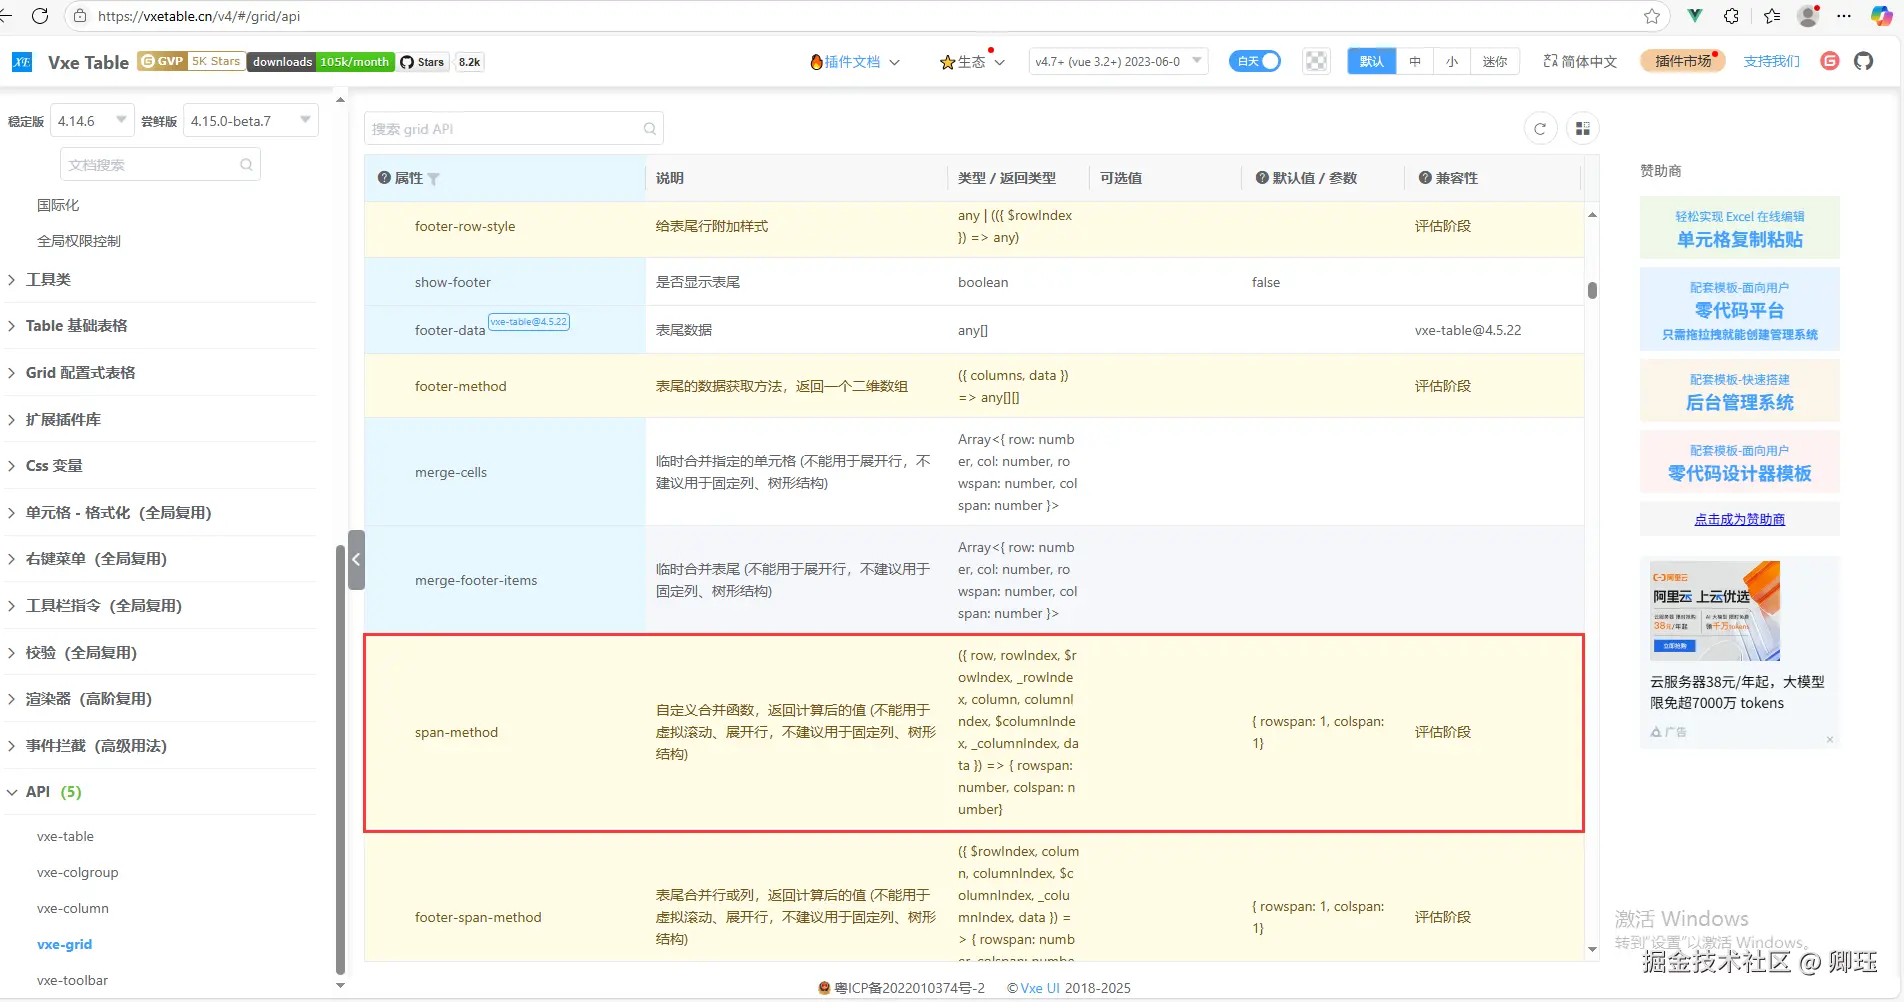Open the Gitee repository icon
Image resolution: width=1904 pixels, height=1002 pixels.
pos(1830,61)
